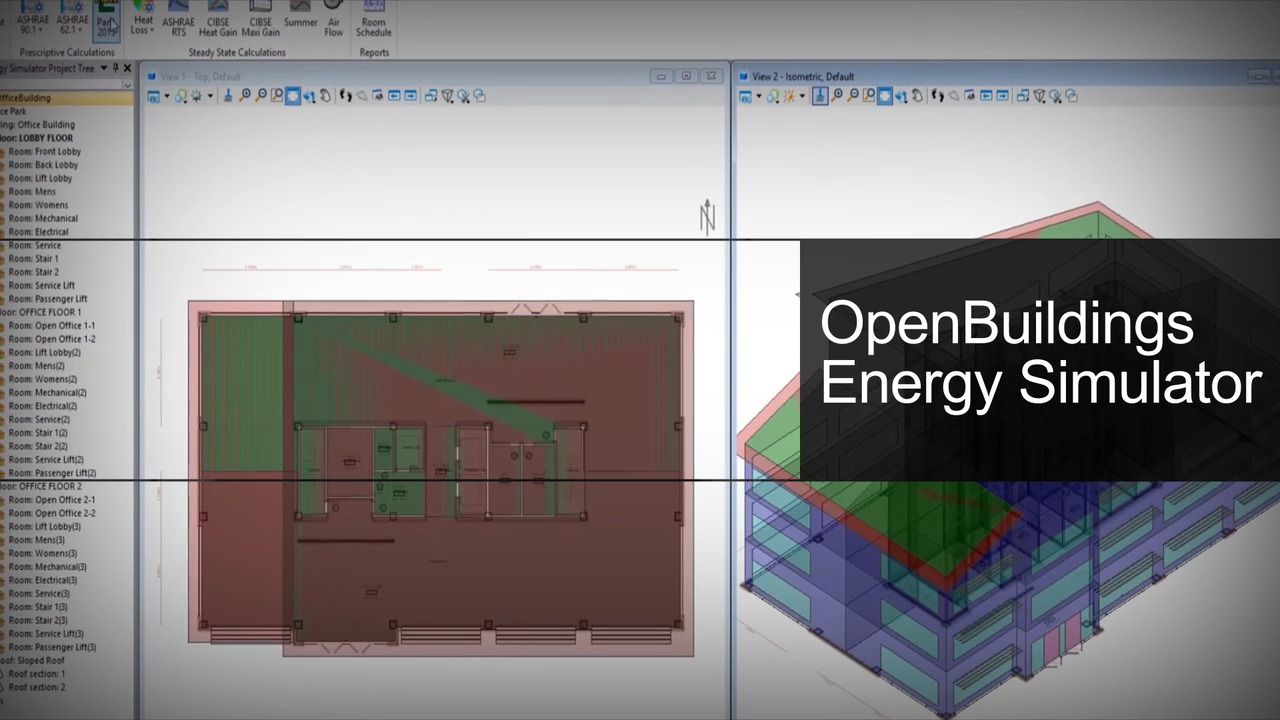1280x720 pixels.
Task: Select Rotate View tool in View 2
Action: (901, 96)
